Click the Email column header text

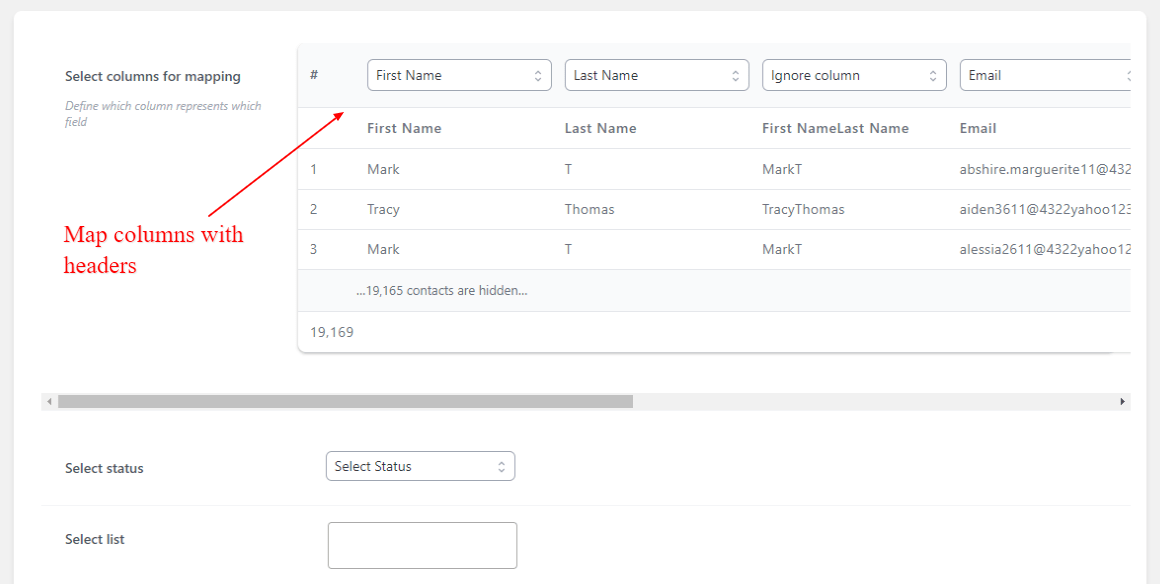[x=978, y=128]
